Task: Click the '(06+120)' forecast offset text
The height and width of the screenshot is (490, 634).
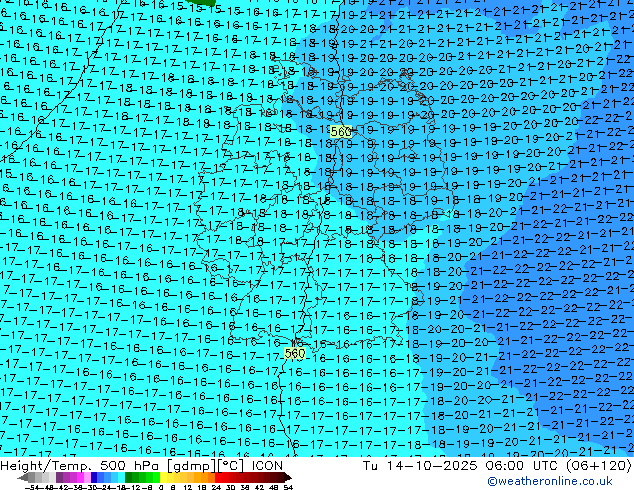Action: coord(598,466)
